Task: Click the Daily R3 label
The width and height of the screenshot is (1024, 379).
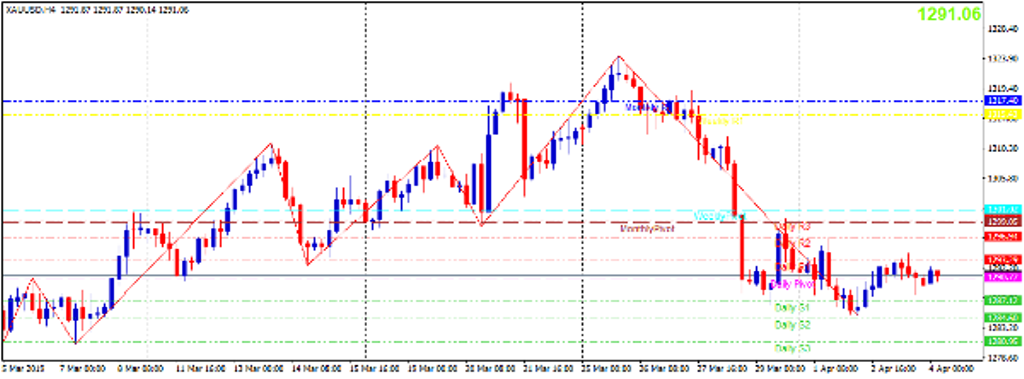Action: (793, 227)
